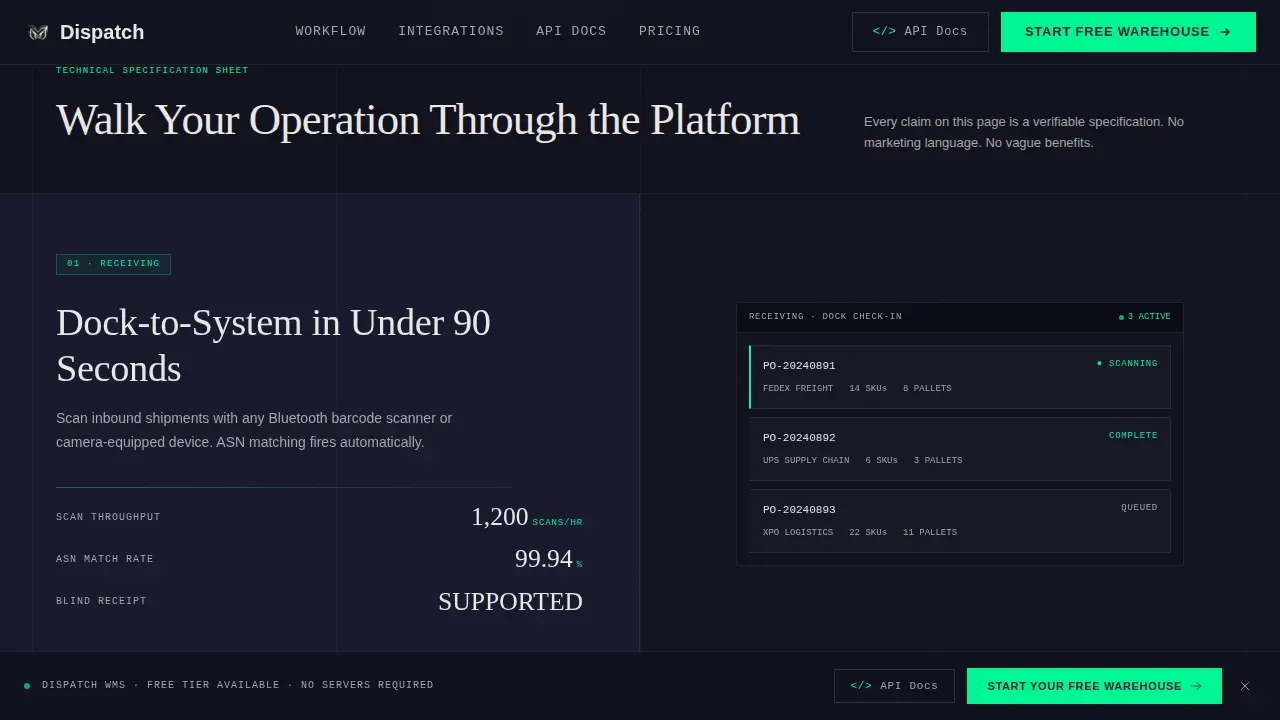Viewport: 1280px width, 720px height.
Task: Click the 3 Active indicator
Action: click(1145, 317)
